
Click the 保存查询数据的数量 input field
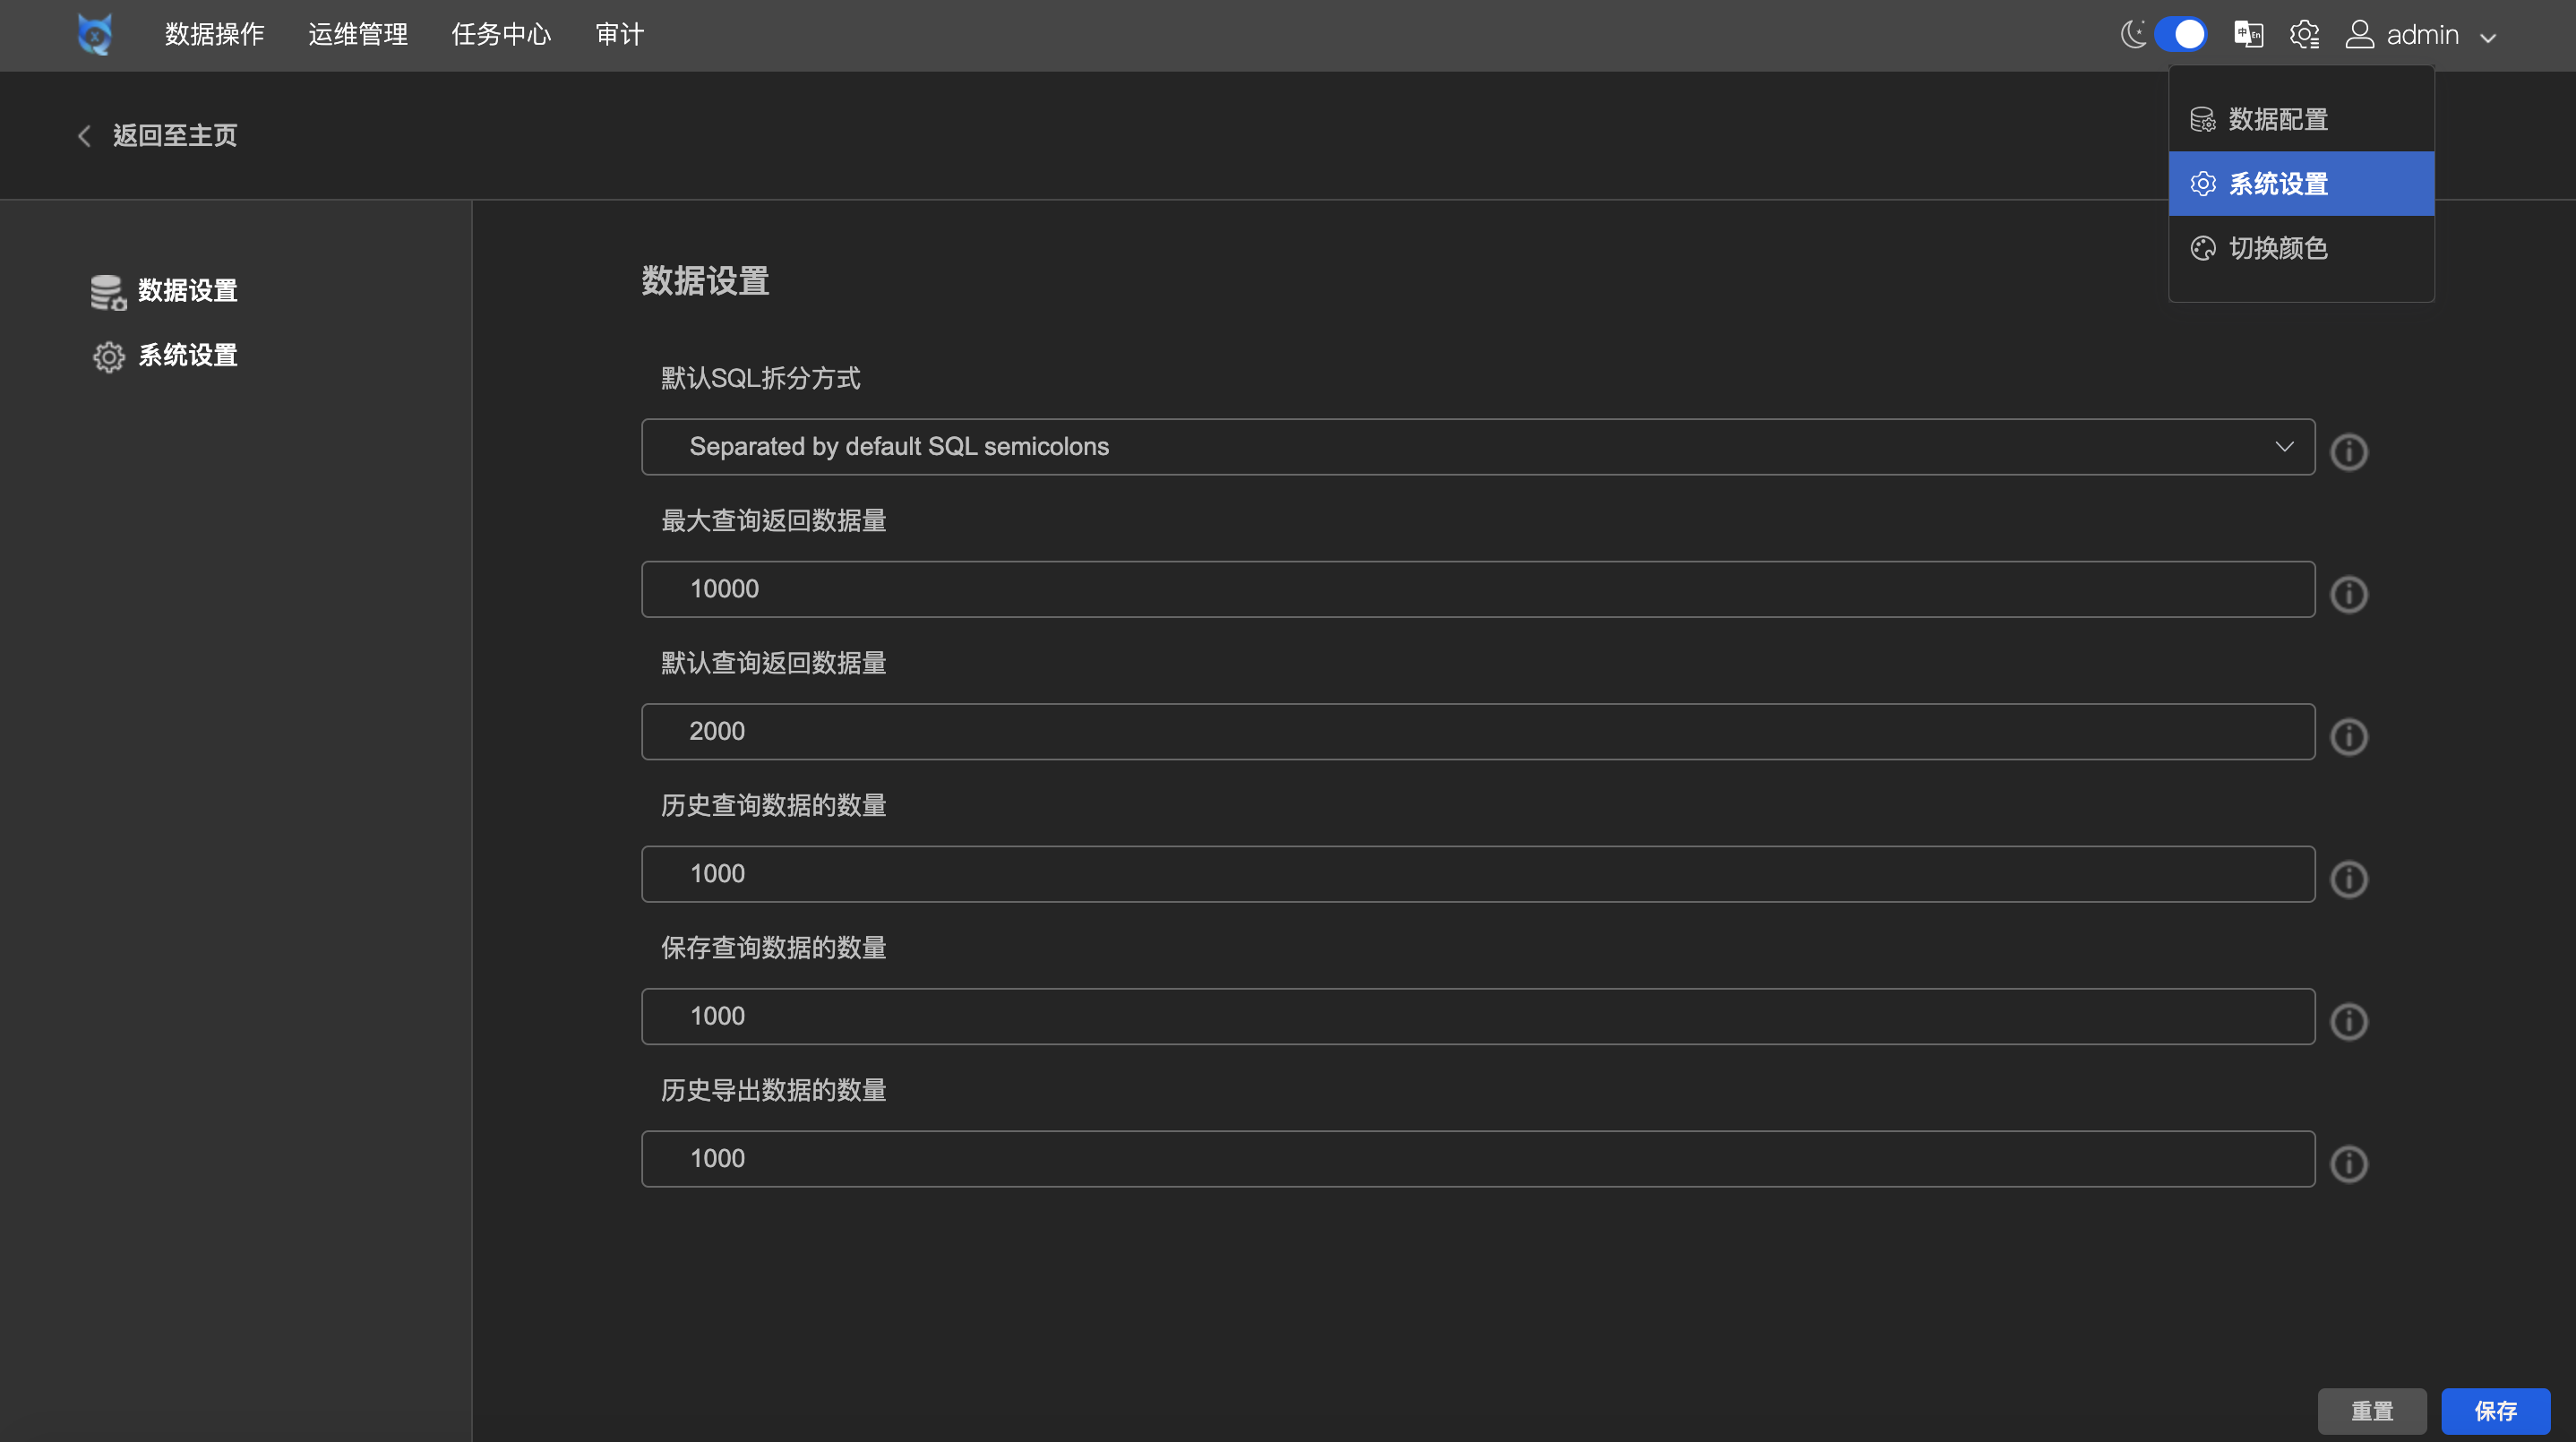[1478, 1016]
